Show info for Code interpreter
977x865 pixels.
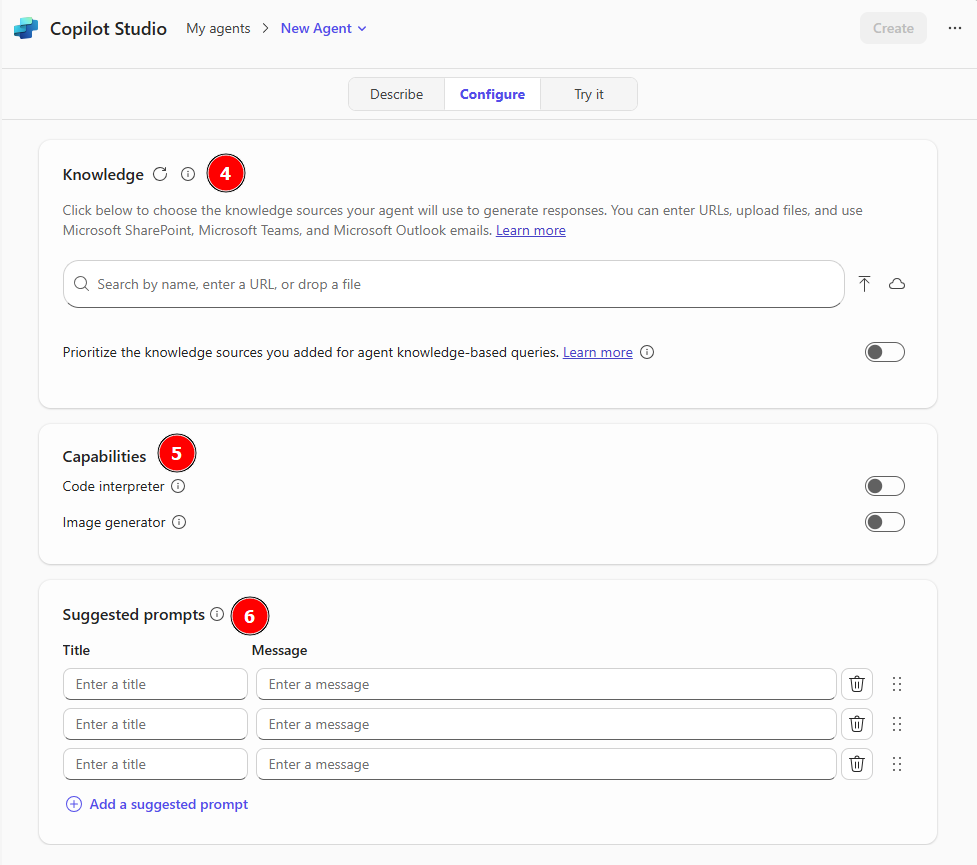[178, 486]
